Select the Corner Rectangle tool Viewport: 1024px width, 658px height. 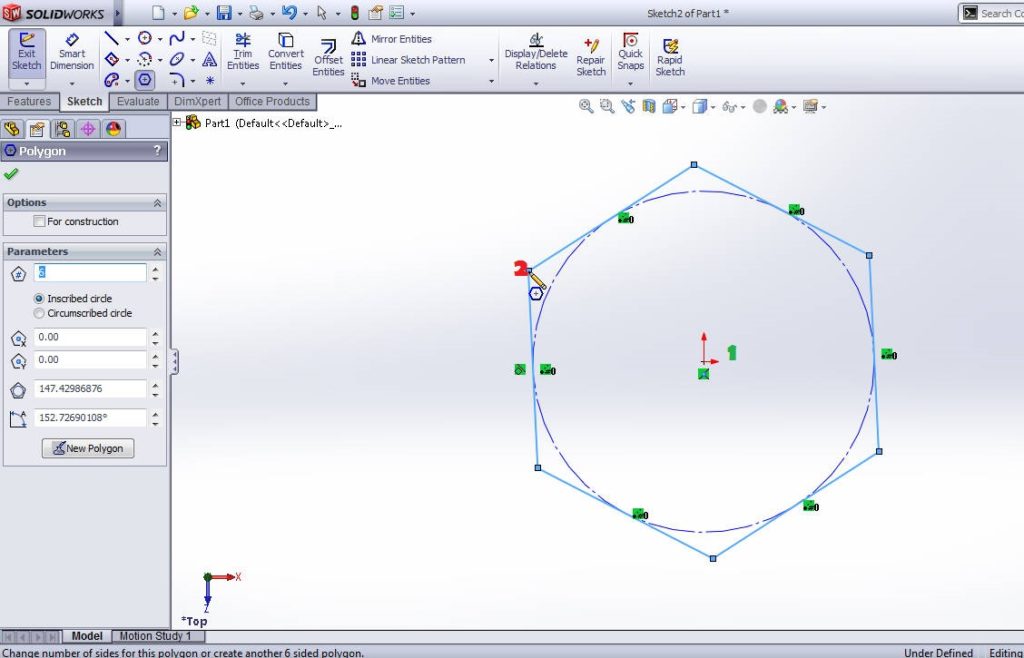tap(112, 59)
